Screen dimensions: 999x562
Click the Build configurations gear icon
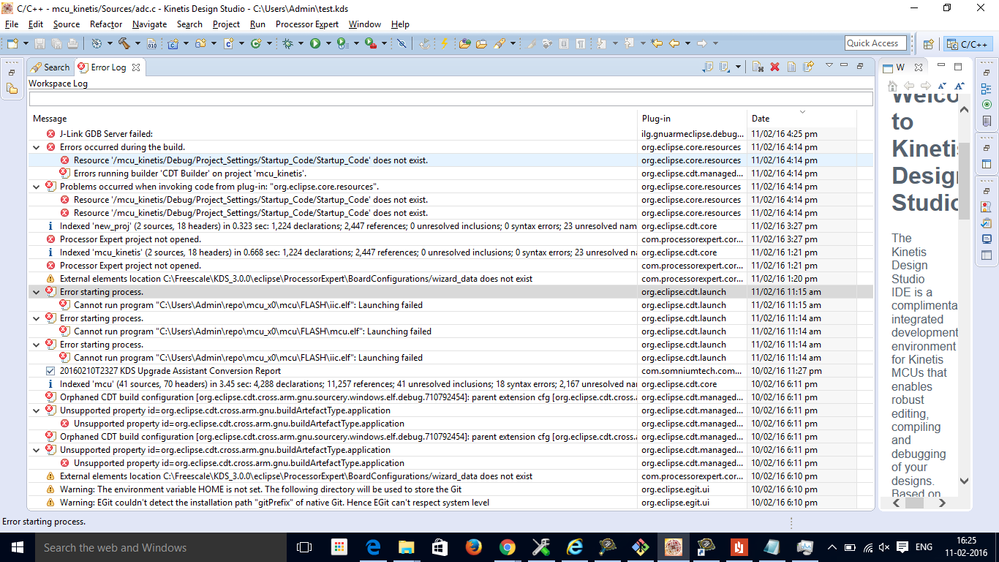(x=96, y=43)
